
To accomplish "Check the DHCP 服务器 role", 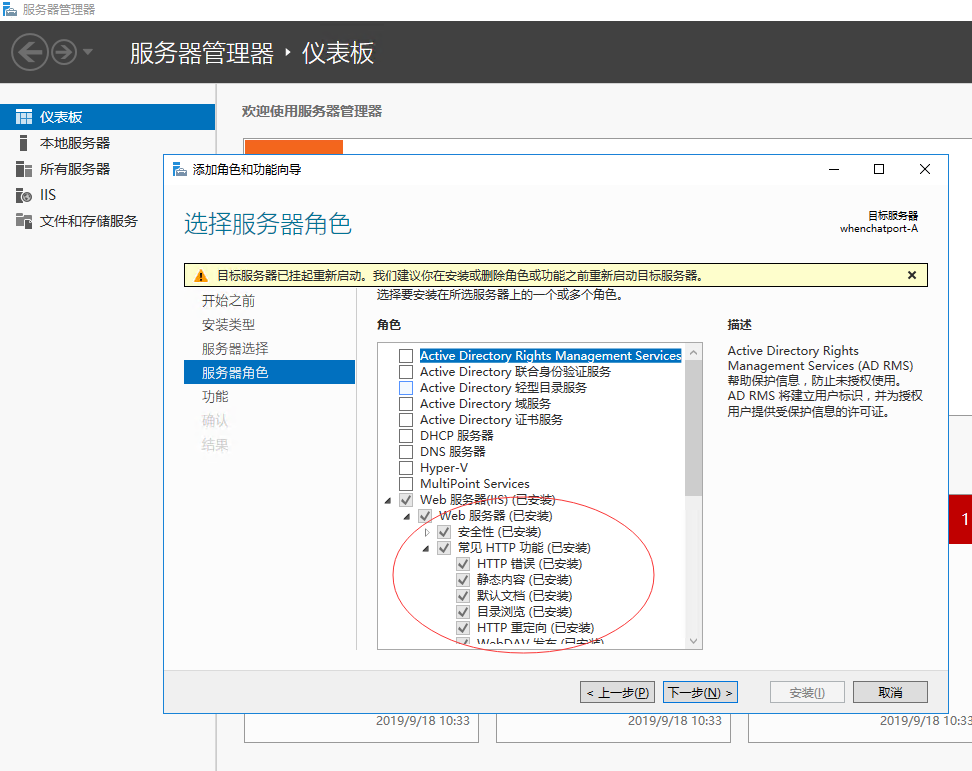I will [x=406, y=436].
